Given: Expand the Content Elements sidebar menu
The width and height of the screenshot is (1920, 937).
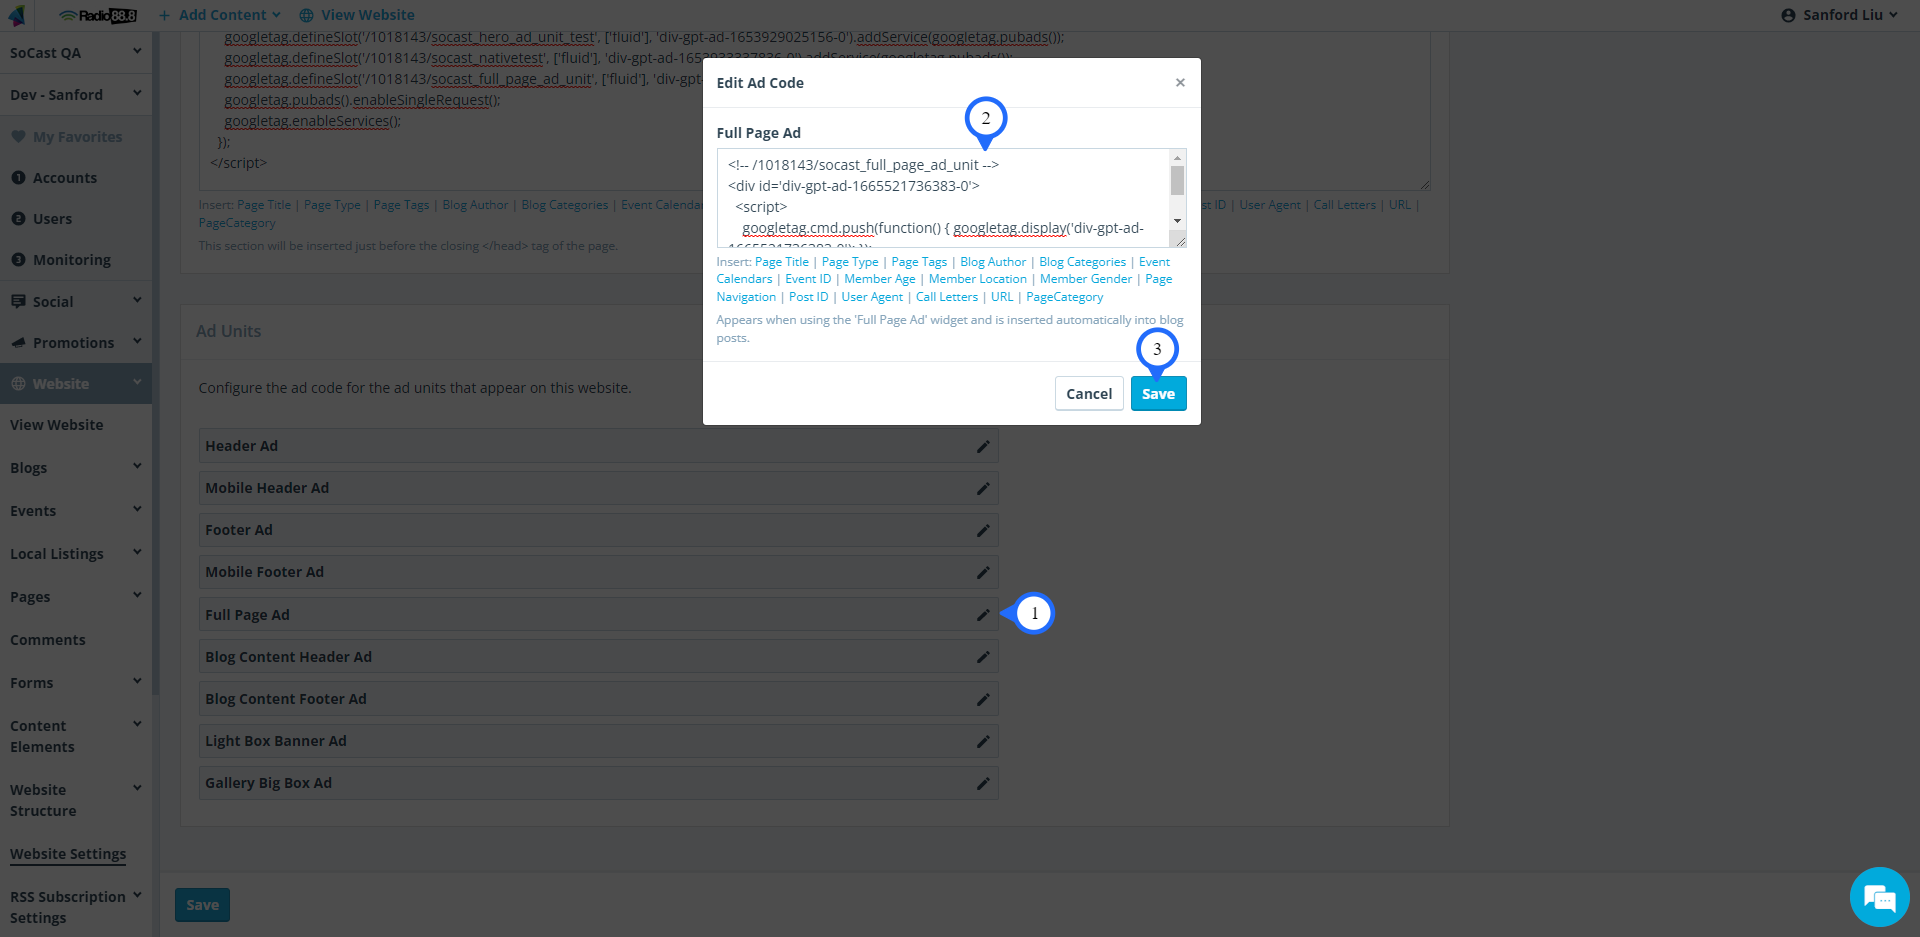Looking at the screenshot, I should coord(76,736).
